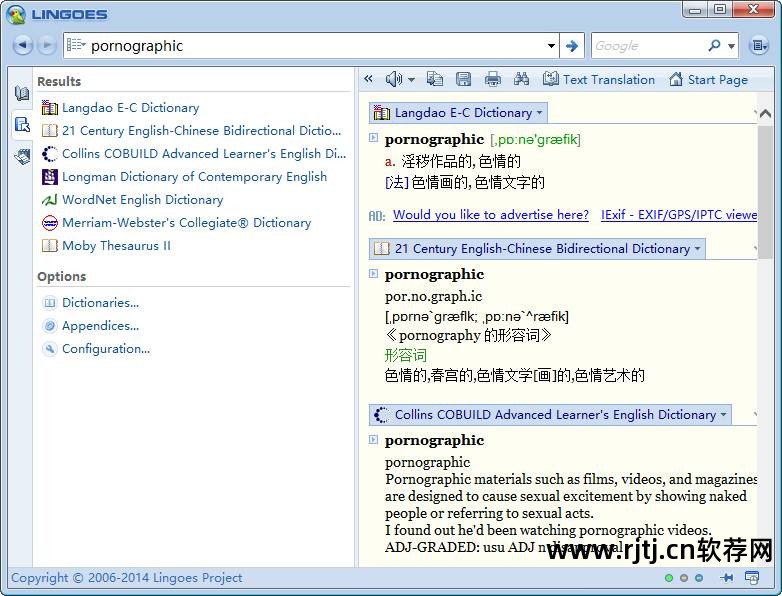Select WordNet English Dictionary result

pyautogui.click(x=143, y=199)
